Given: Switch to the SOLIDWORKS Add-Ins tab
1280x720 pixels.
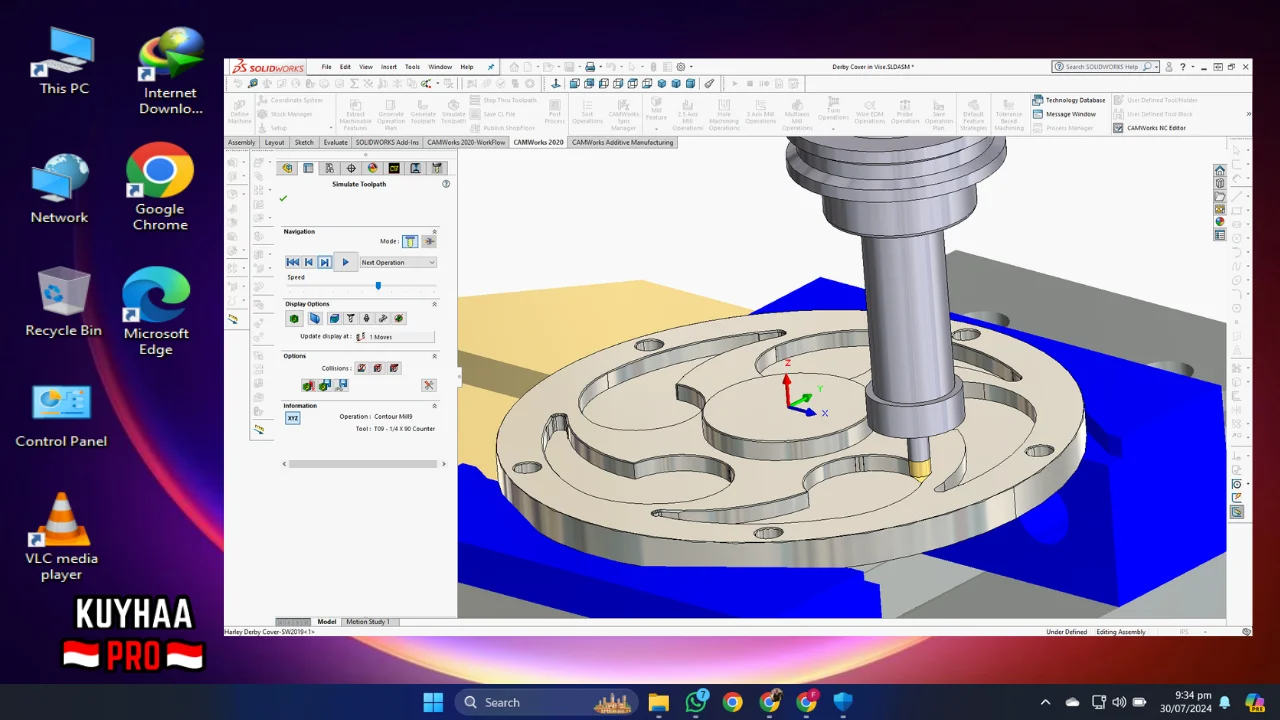Looking at the screenshot, I should 387,142.
